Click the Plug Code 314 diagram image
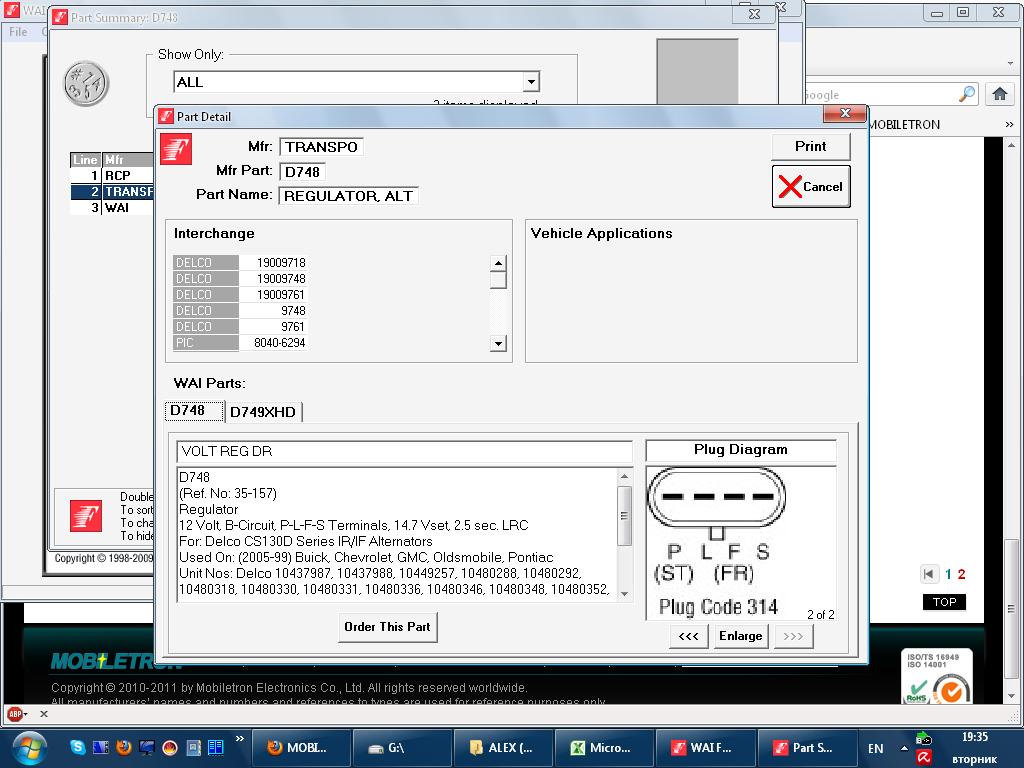The width and height of the screenshot is (1024, 768). click(741, 542)
